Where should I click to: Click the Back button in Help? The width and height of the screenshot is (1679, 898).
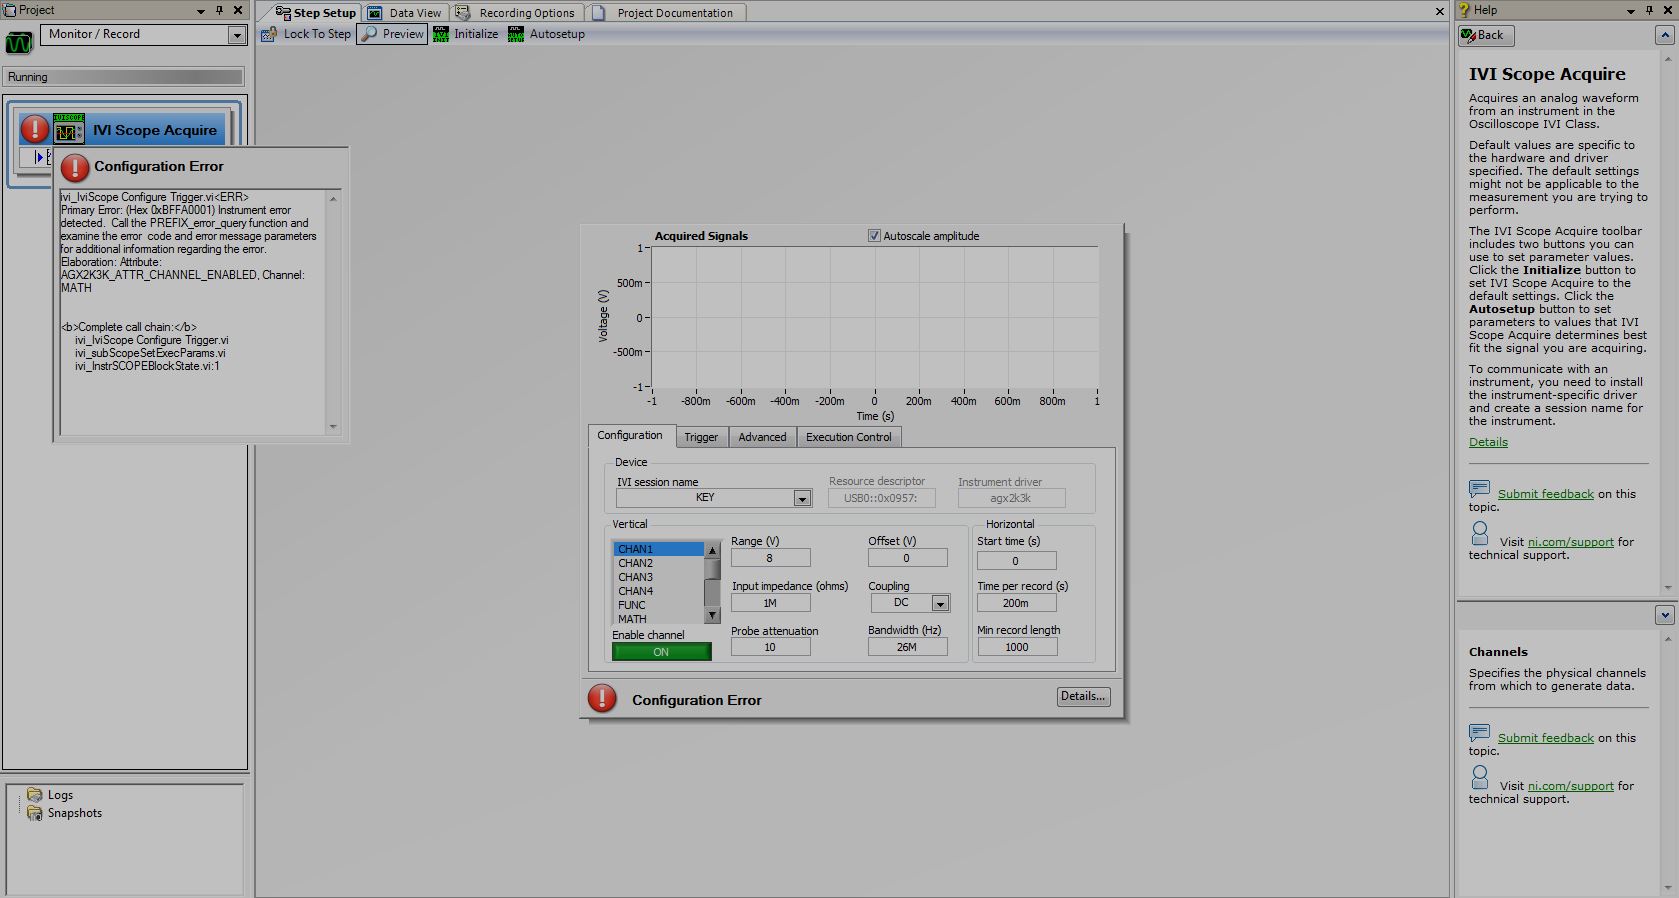1486,35
